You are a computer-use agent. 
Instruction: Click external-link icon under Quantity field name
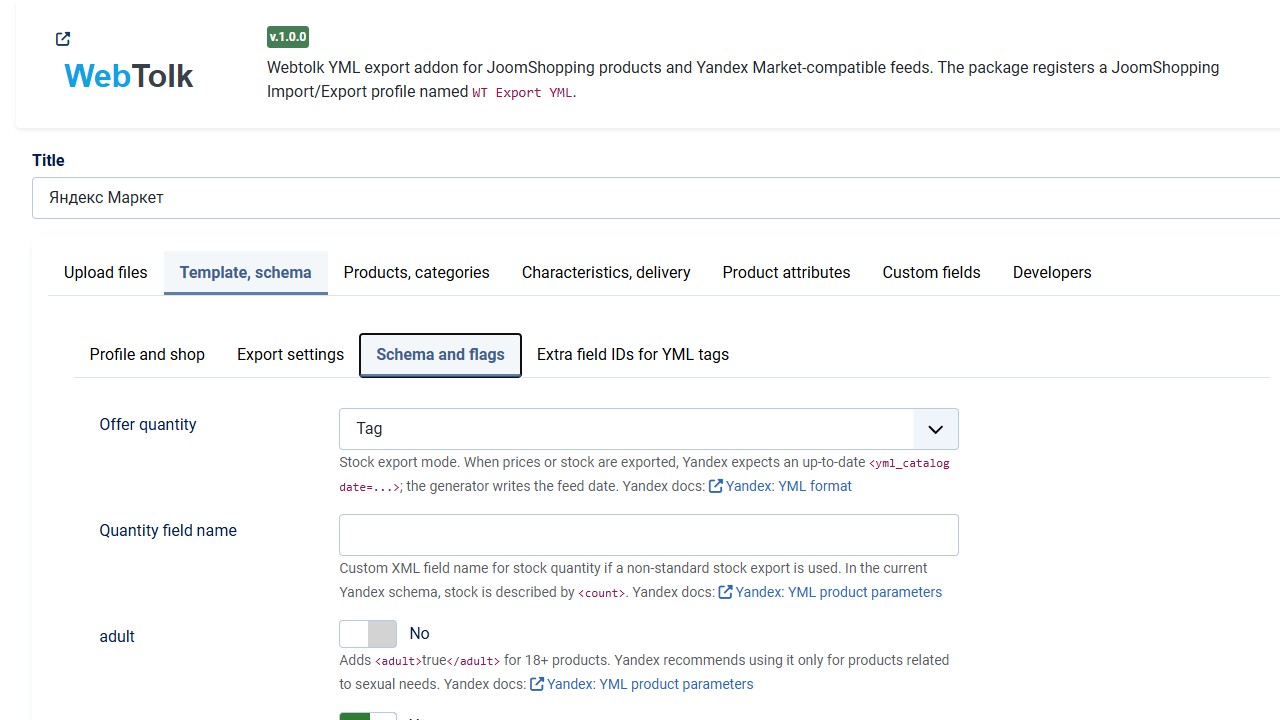pos(726,592)
